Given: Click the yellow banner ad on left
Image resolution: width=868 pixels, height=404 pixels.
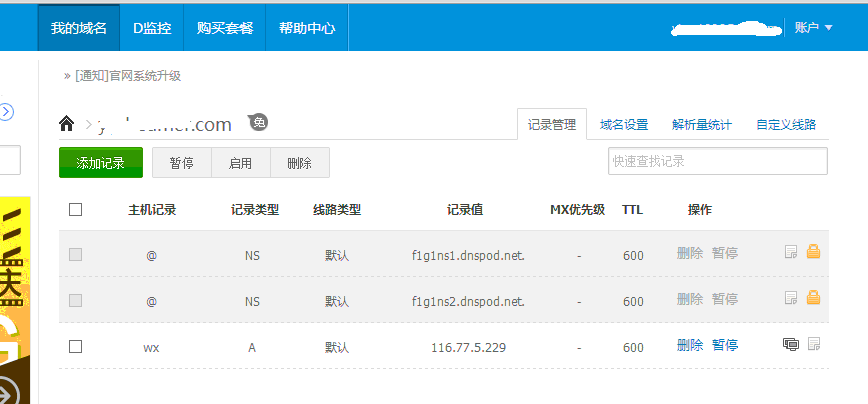Looking at the screenshot, I should (15, 300).
